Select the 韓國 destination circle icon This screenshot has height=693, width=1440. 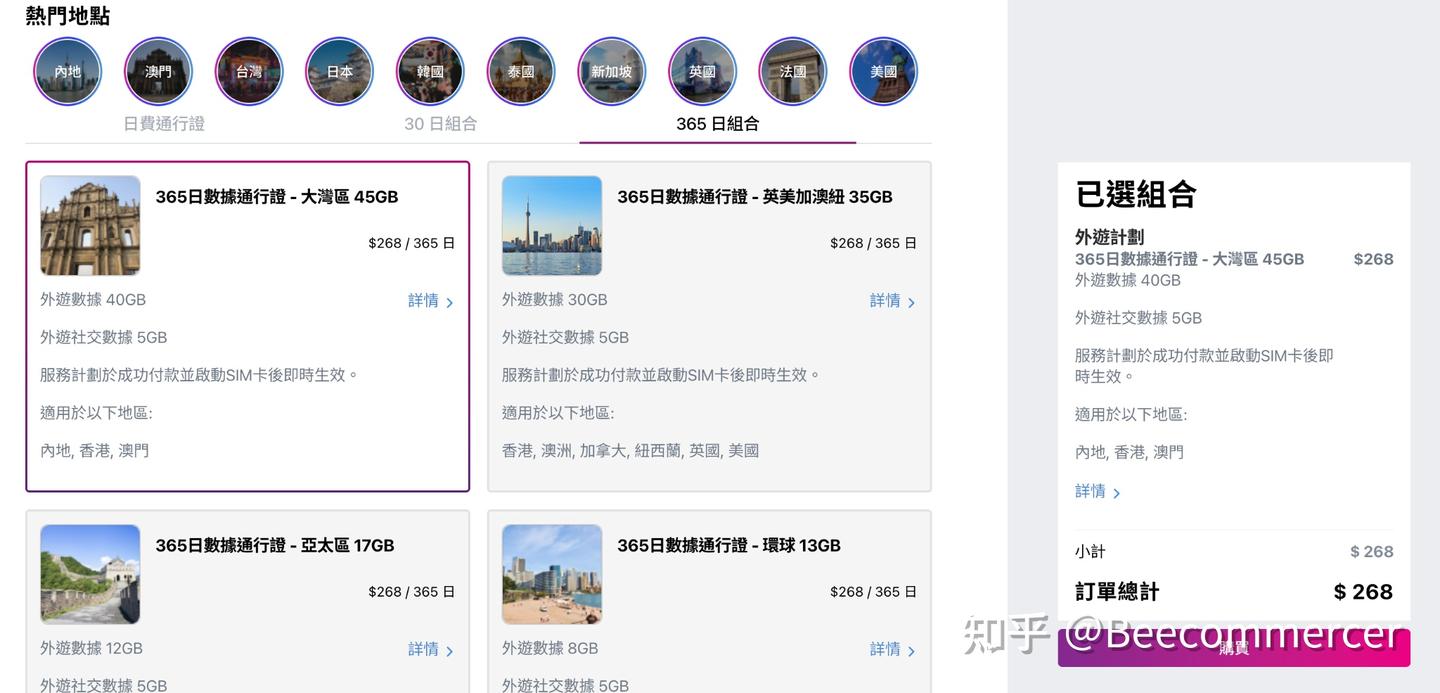click(430, 72)
